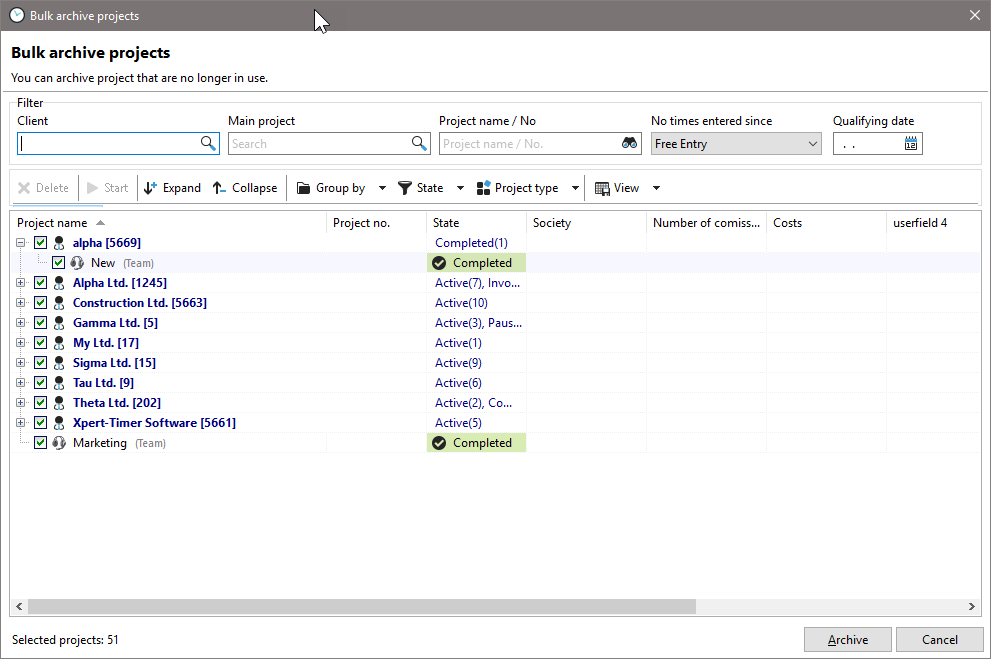Image resolution: width=991 pixels, height=659 pixels.
Task: Click the Collapse toolbar icon
Action: (x=219, y=188)
